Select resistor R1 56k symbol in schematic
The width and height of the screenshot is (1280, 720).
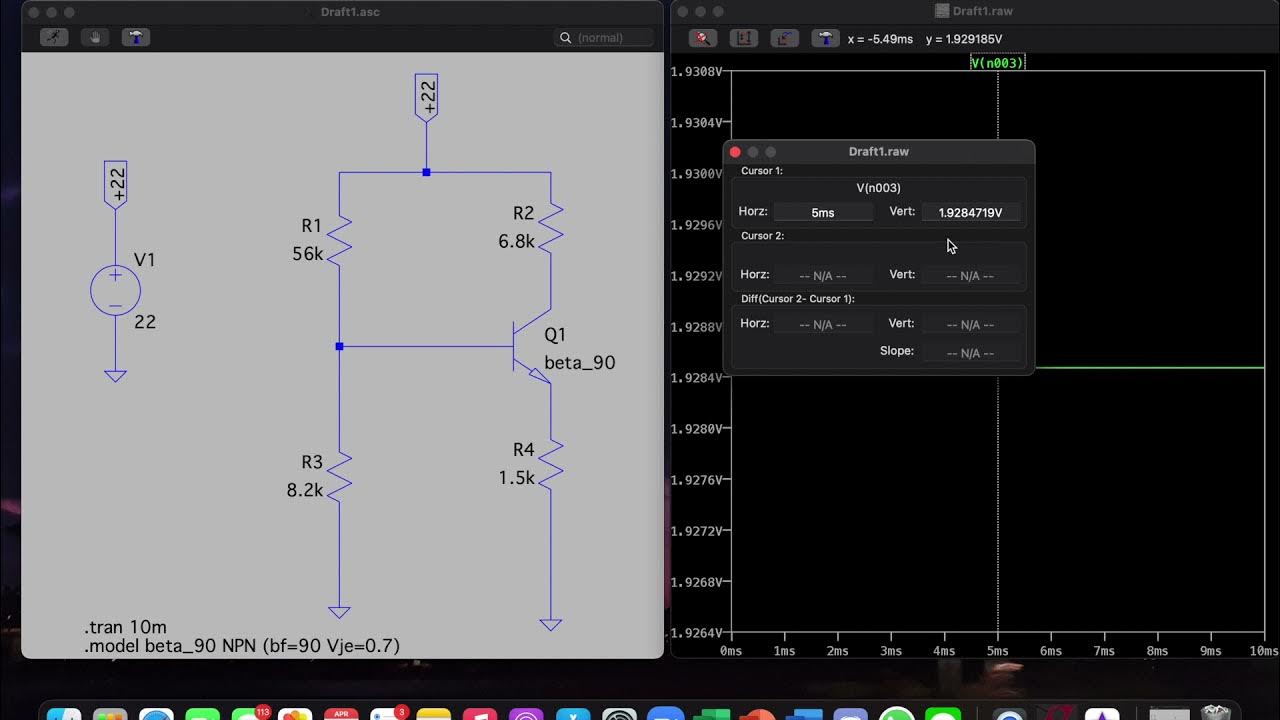(339, 240)
